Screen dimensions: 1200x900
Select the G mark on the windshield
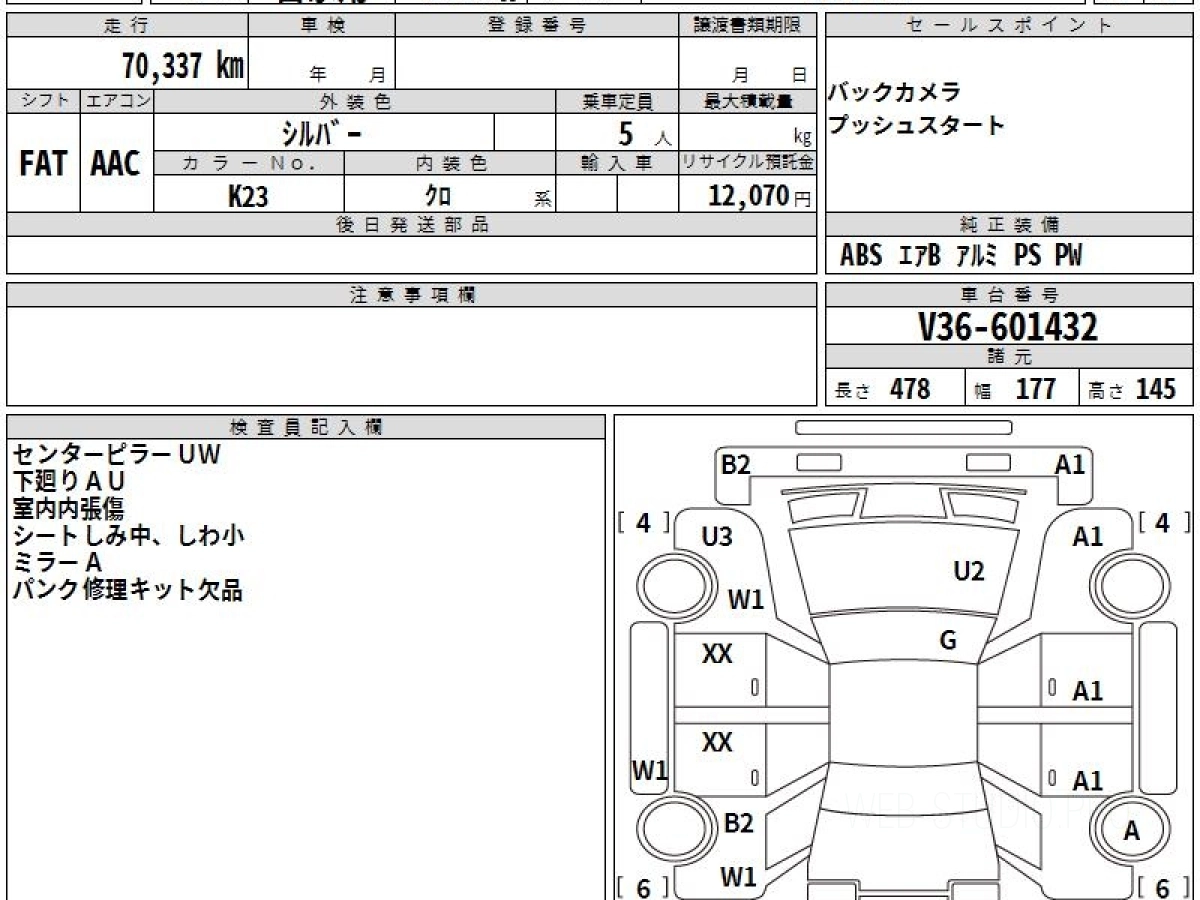(x=948, y=640)
